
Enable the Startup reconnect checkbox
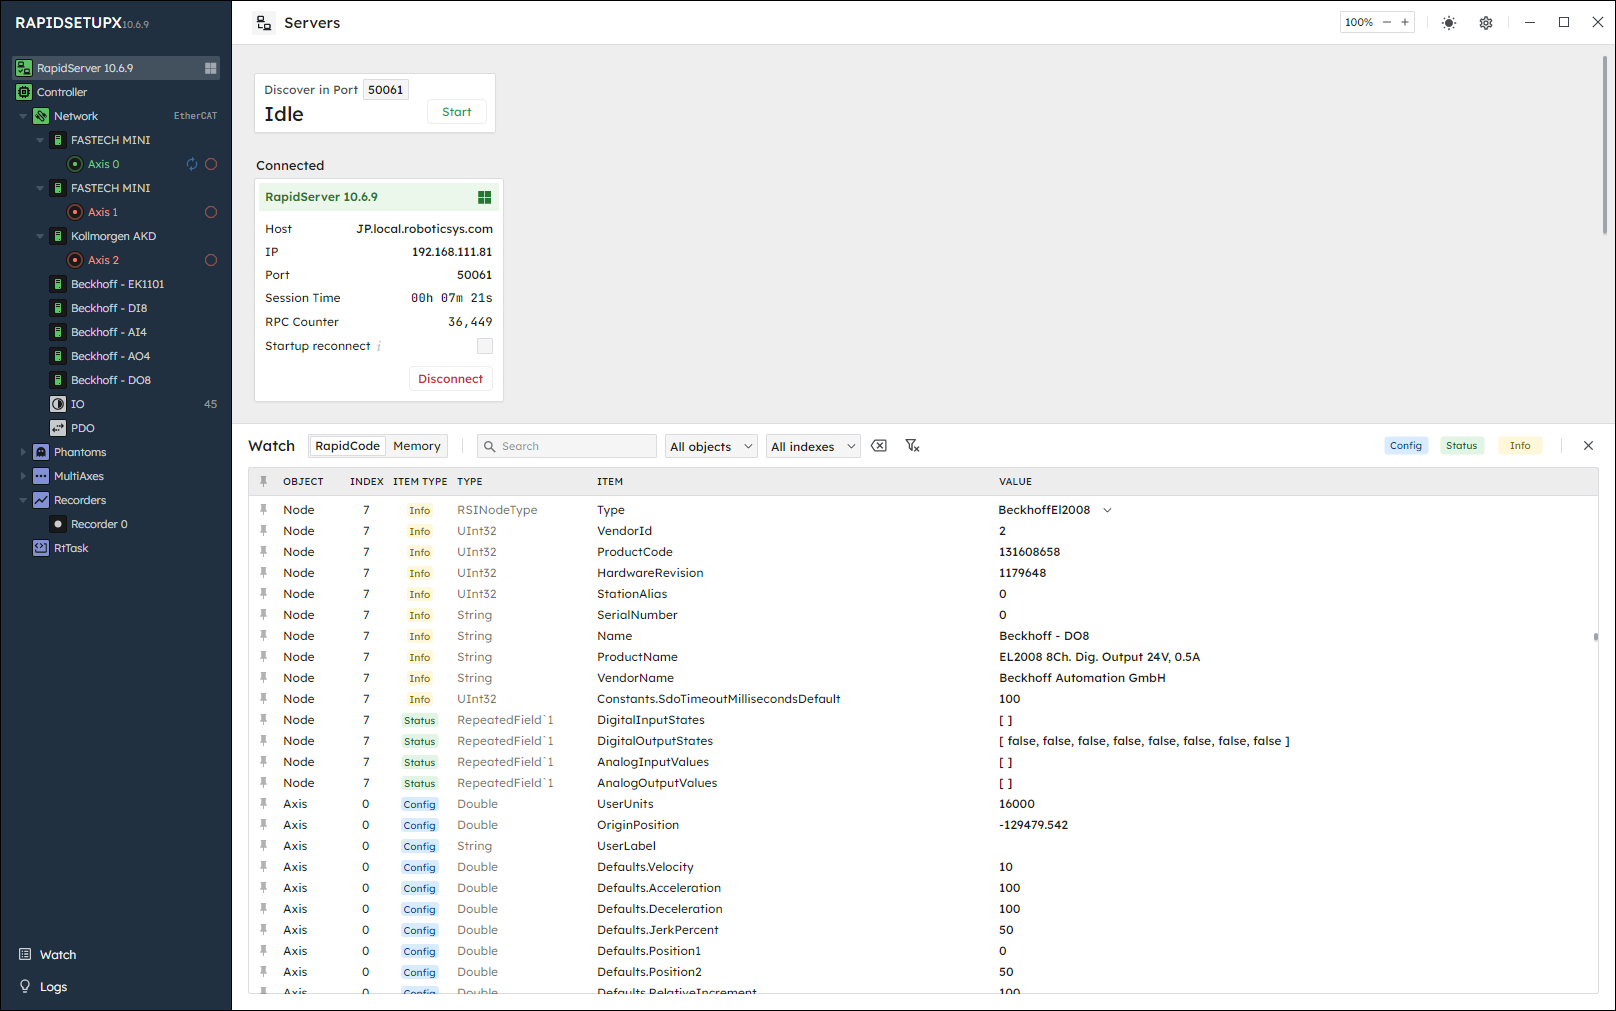pyautogui.click(x=485, y=346)
